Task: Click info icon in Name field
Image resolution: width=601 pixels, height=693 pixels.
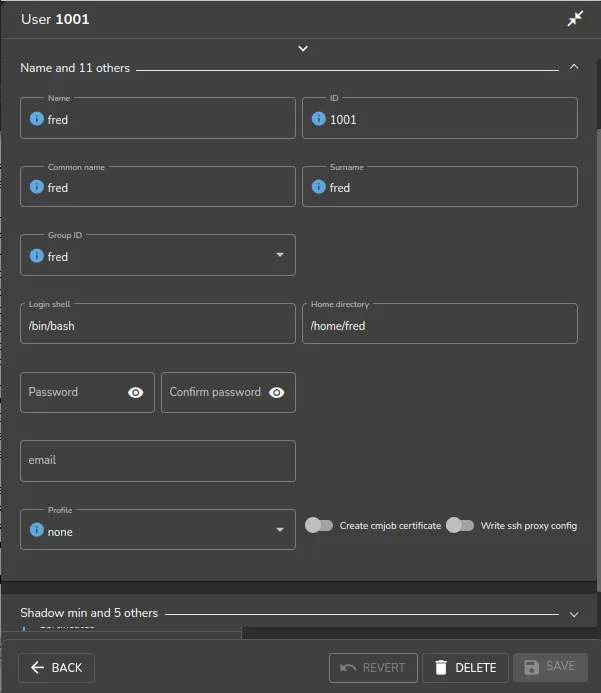Action: pos(37,119)
